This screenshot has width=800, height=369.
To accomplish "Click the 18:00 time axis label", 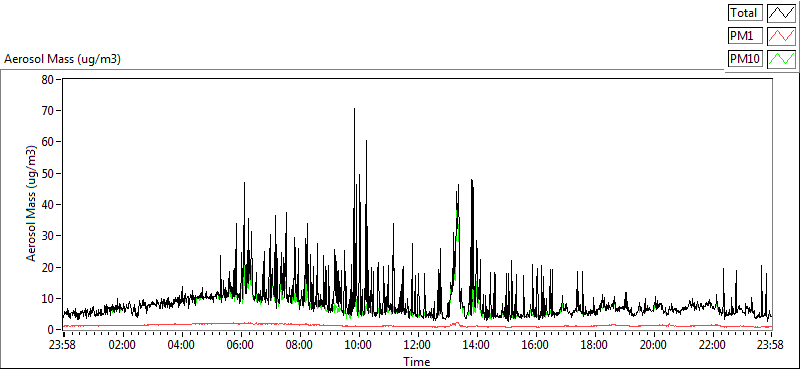I will (593, 345).
